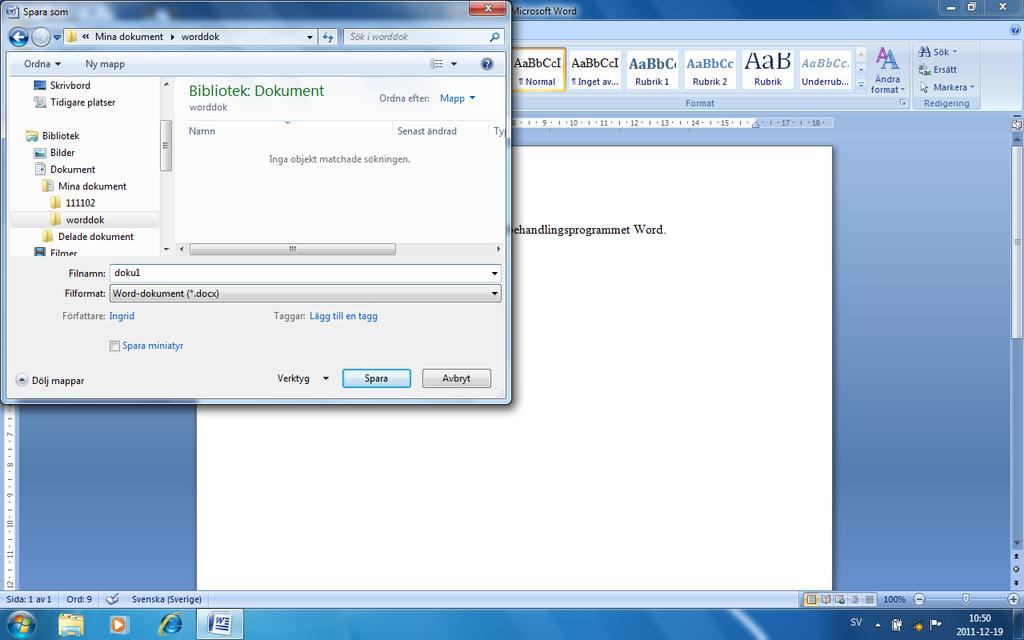Click the Ny mapp button
The height and width of the screenshot is (640, 1024).
(104, 64)
